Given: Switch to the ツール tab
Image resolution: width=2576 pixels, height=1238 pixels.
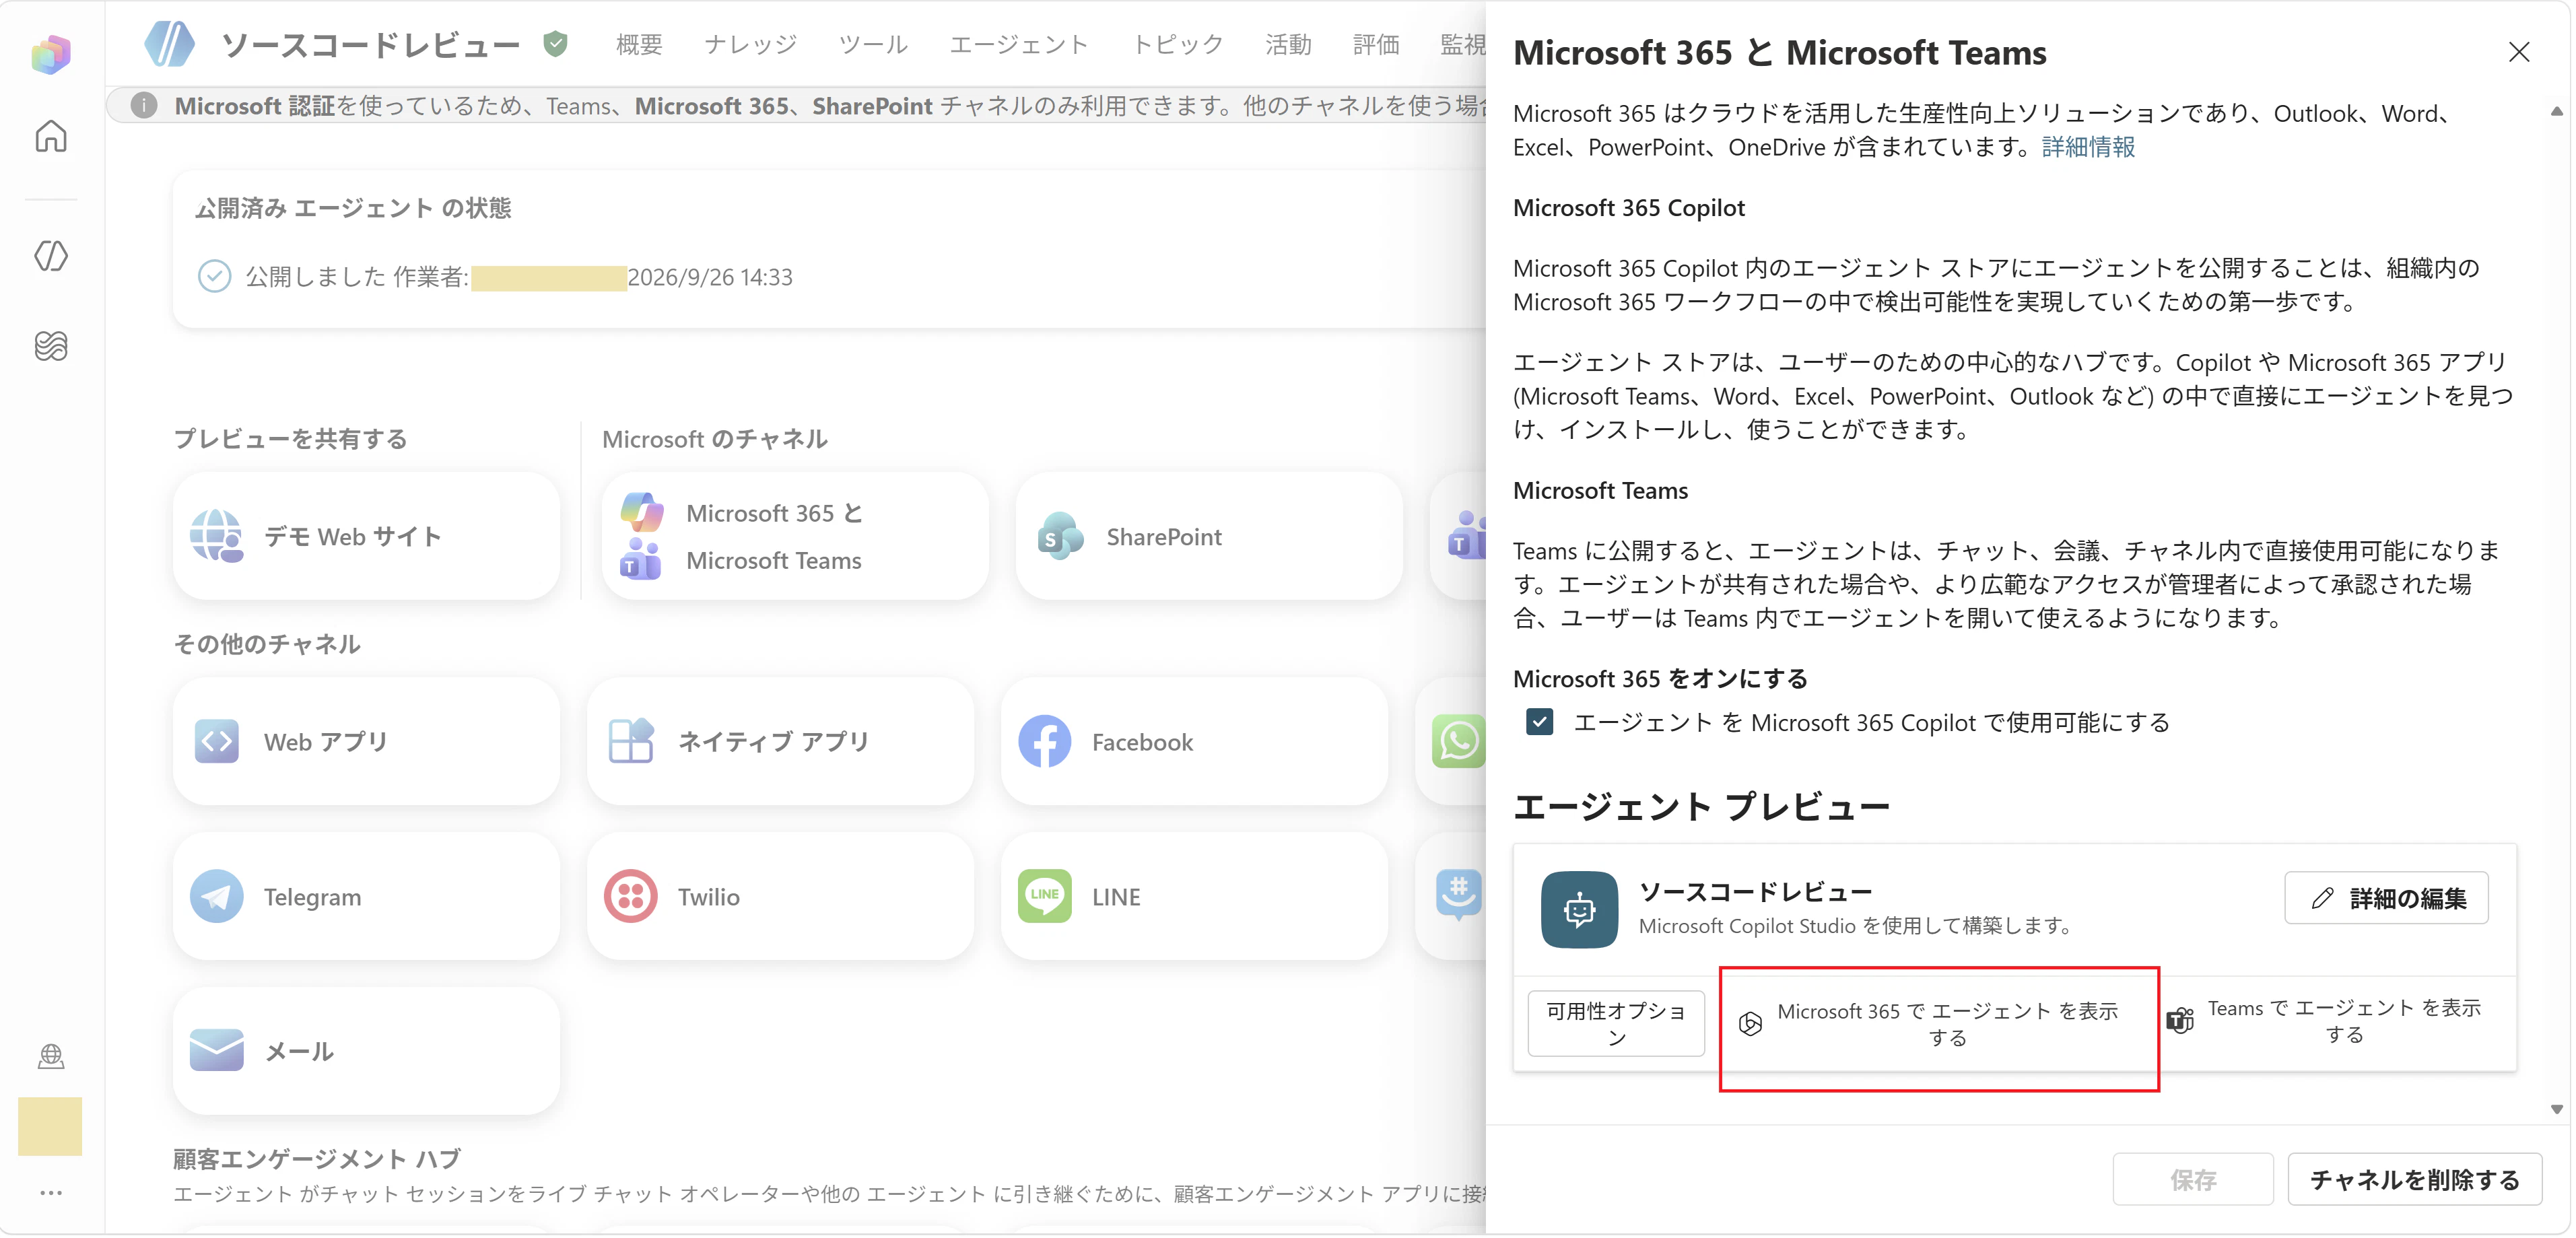Looking at the screenshot, I should pyautogui.click(x=873, y=44).
